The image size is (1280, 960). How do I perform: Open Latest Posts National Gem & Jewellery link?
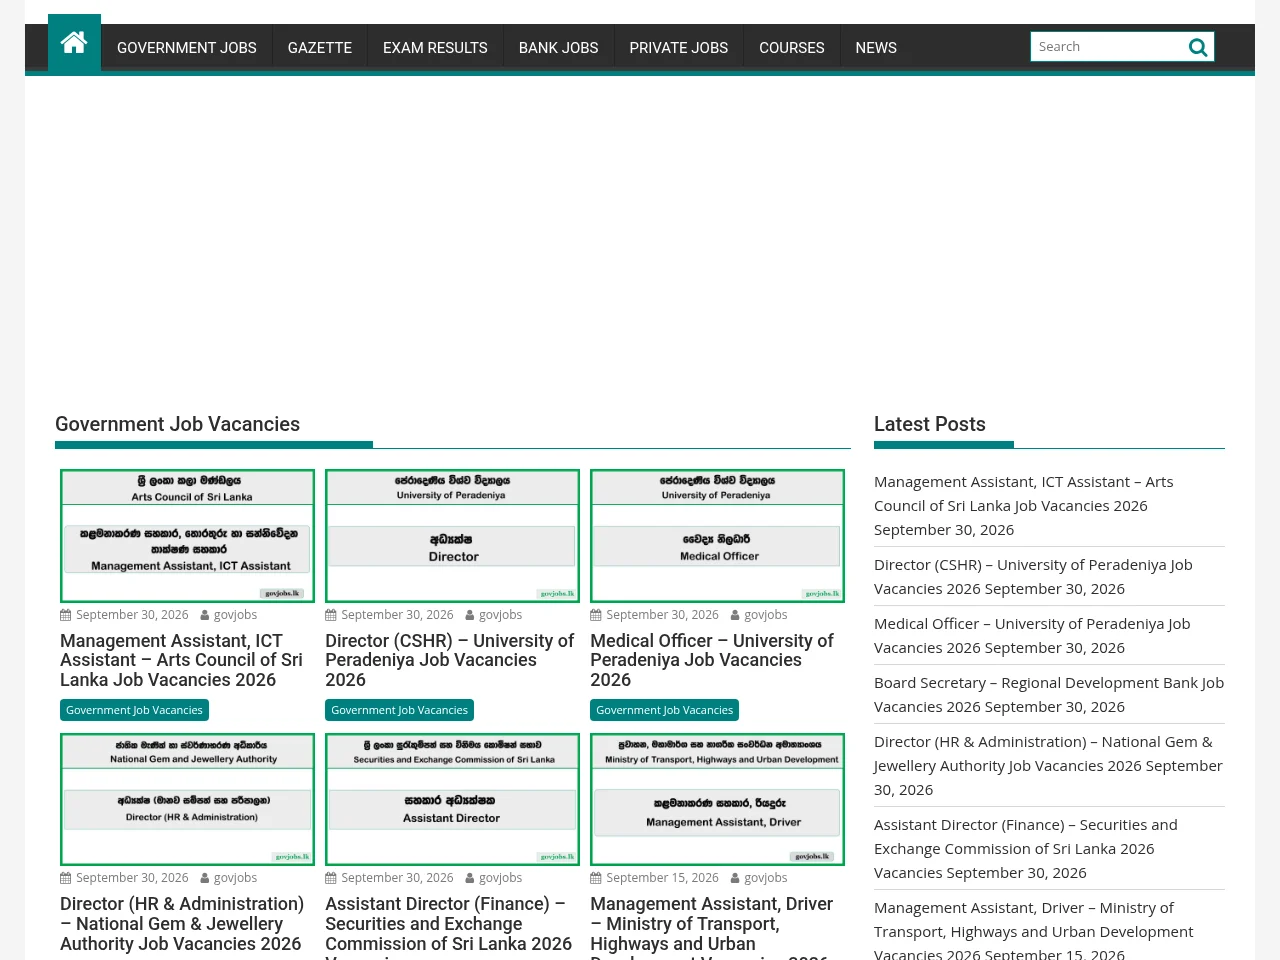coord(1043,754)
